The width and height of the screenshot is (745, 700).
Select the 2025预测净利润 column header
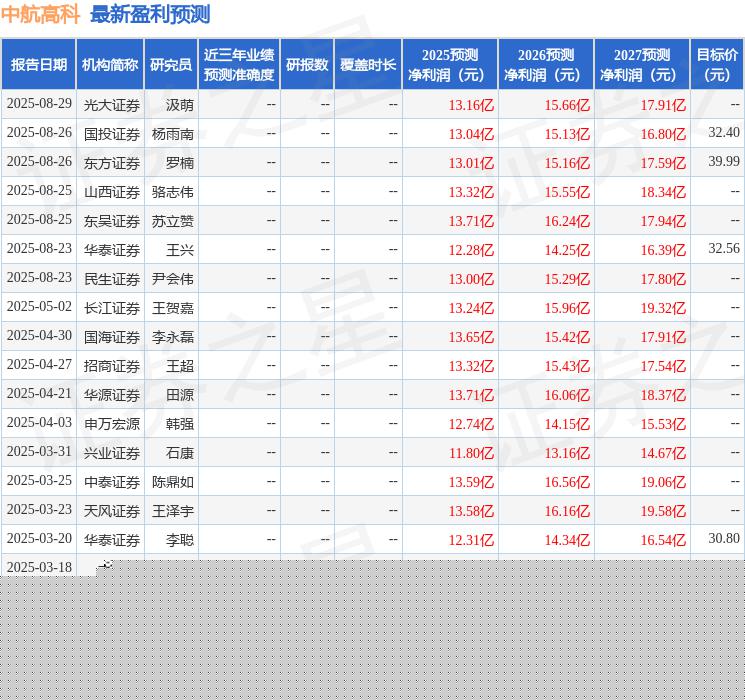click(450, 65)
